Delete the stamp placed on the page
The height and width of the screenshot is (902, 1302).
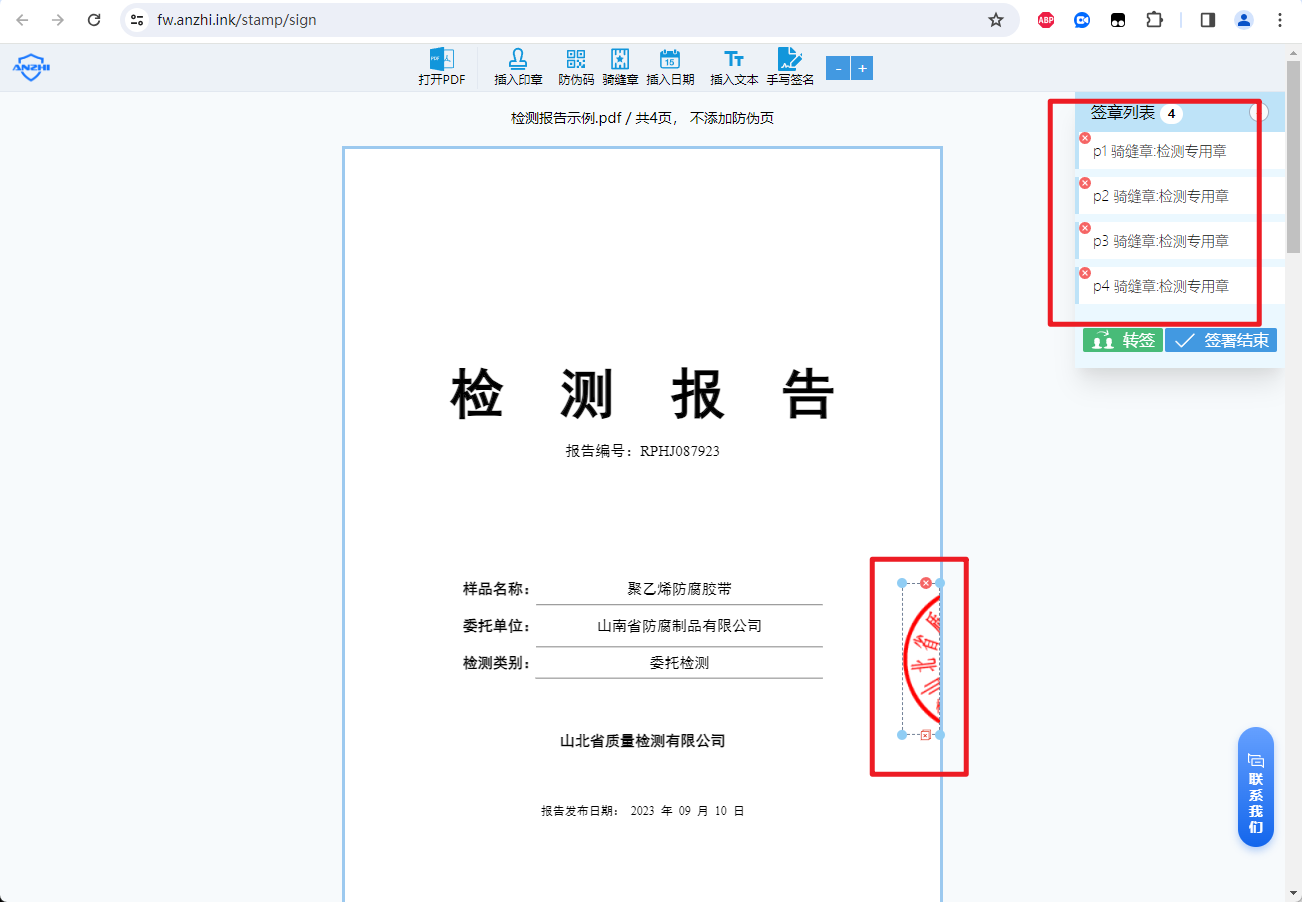point(925,581)
